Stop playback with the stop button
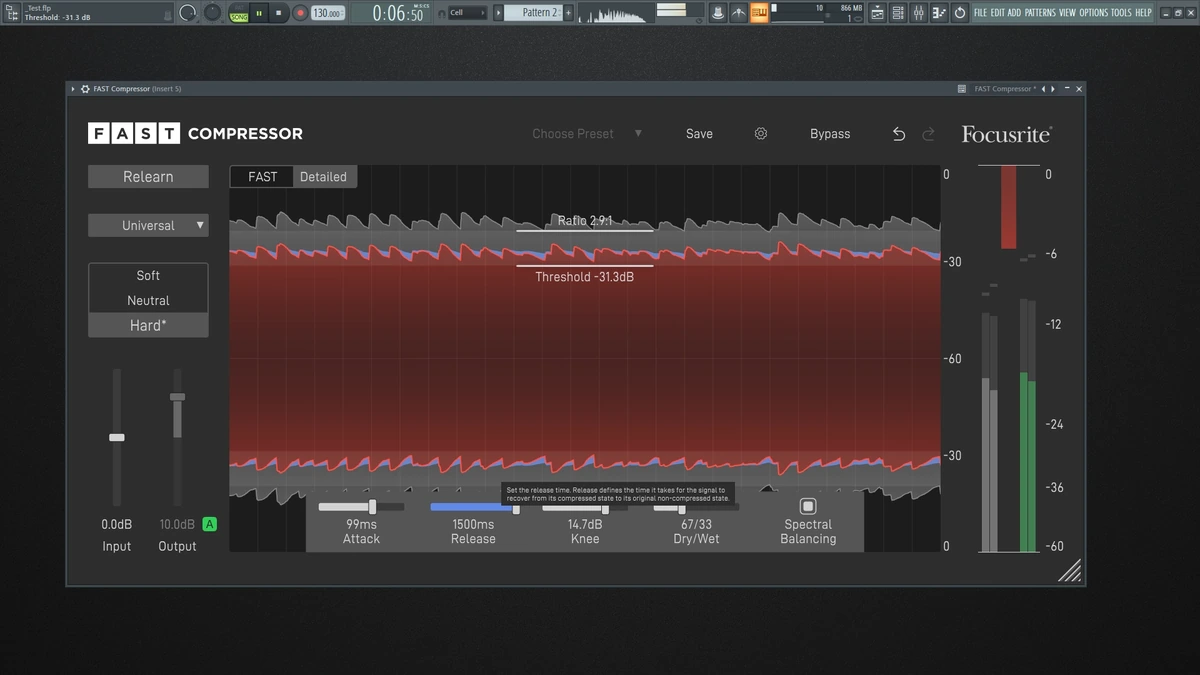Image resolution: width=1200 pixels, height=675 pixels. tap(279, 13)
